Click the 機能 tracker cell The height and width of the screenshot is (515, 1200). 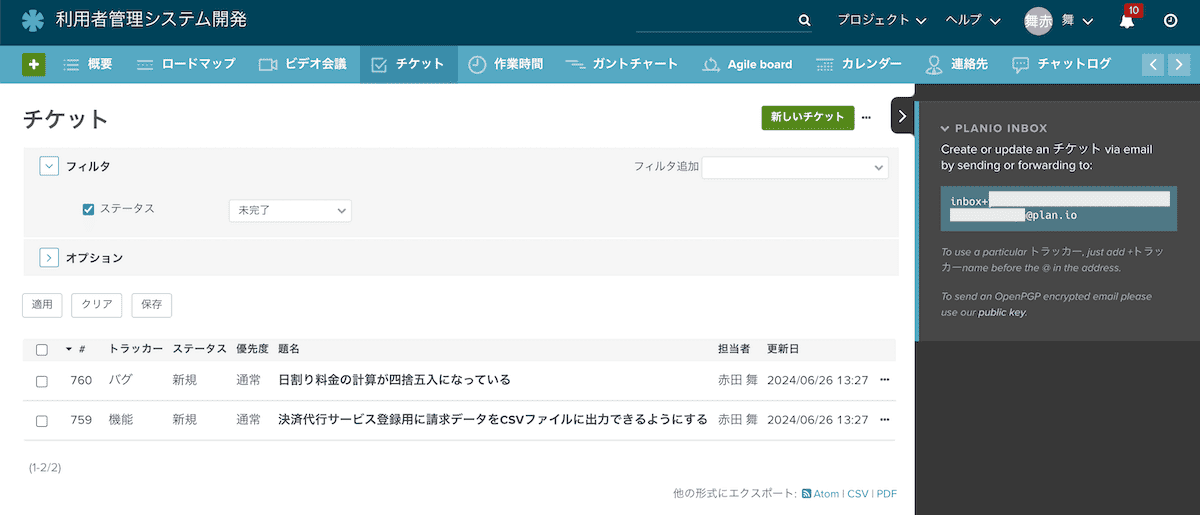coord(120,420)
